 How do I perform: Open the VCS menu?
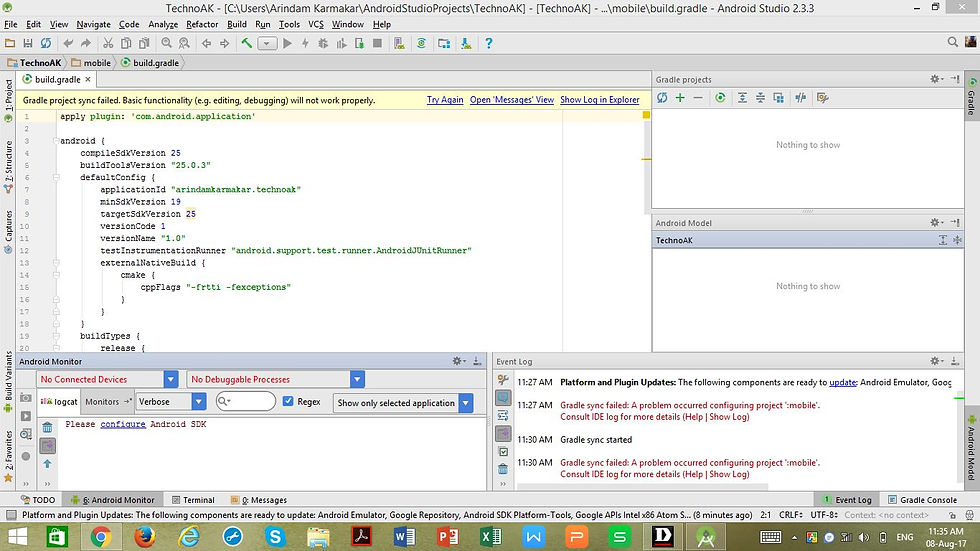point(316,24)
